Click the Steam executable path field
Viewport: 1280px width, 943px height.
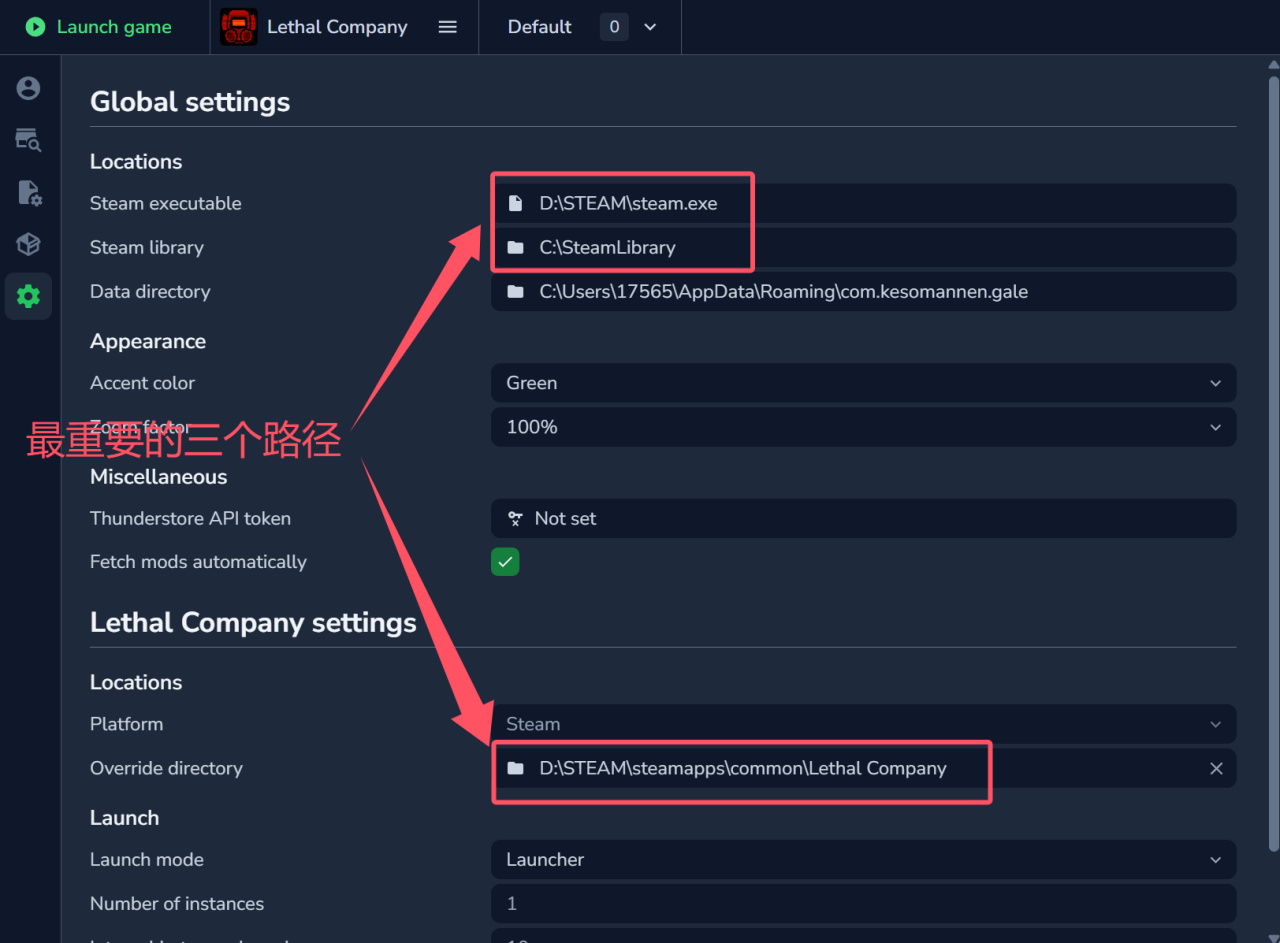863,203
